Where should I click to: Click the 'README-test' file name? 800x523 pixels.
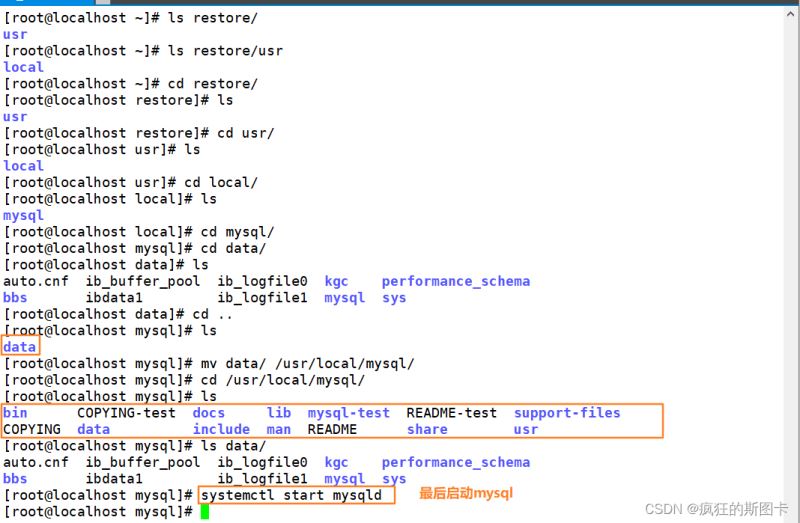pos(451,413)
